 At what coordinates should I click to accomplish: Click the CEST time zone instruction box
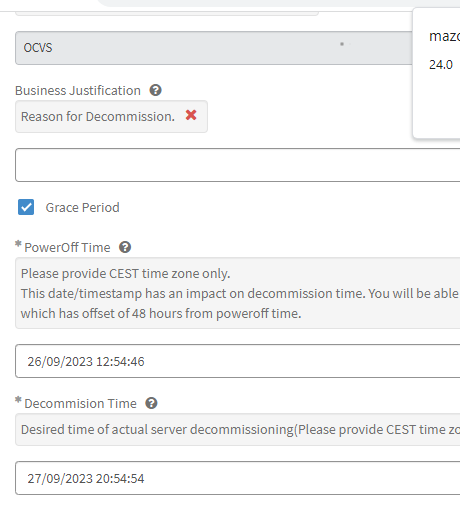coord(238,293)
